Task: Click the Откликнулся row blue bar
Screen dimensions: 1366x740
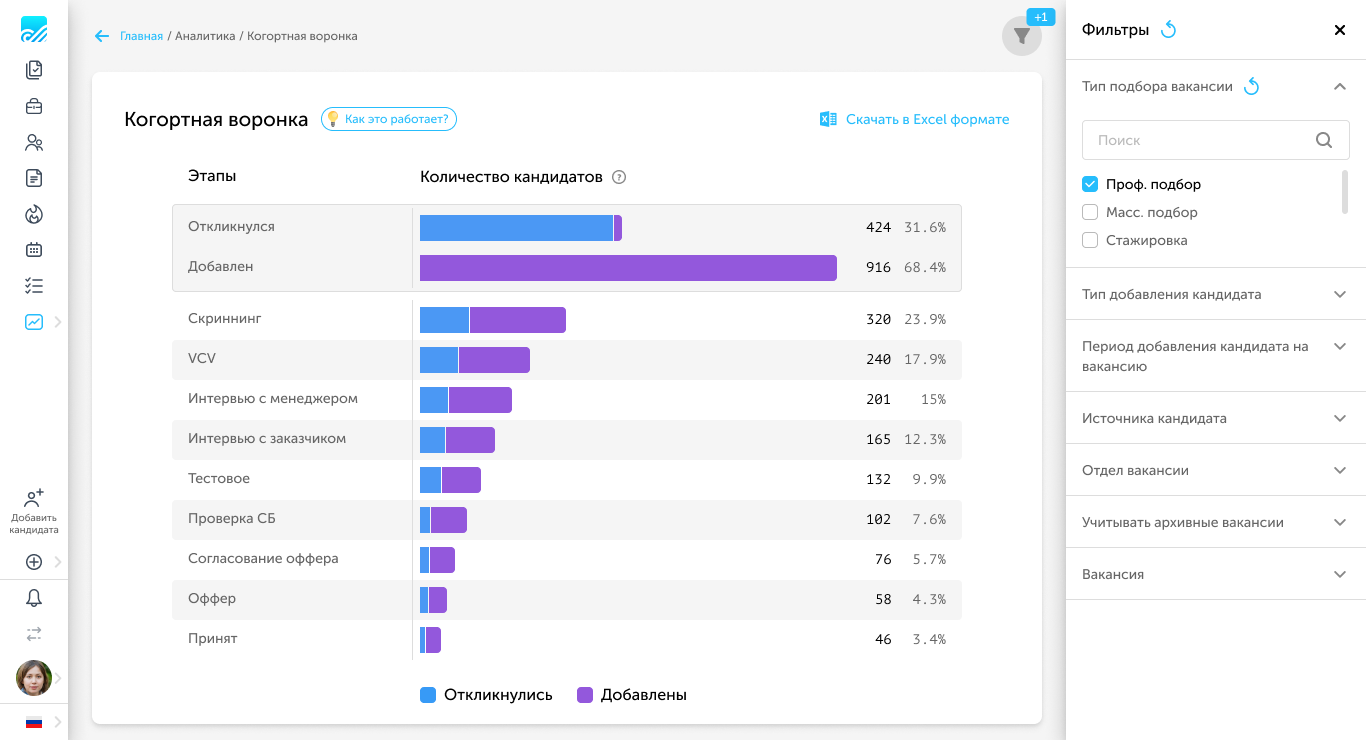Action: [x=516, y=228]
